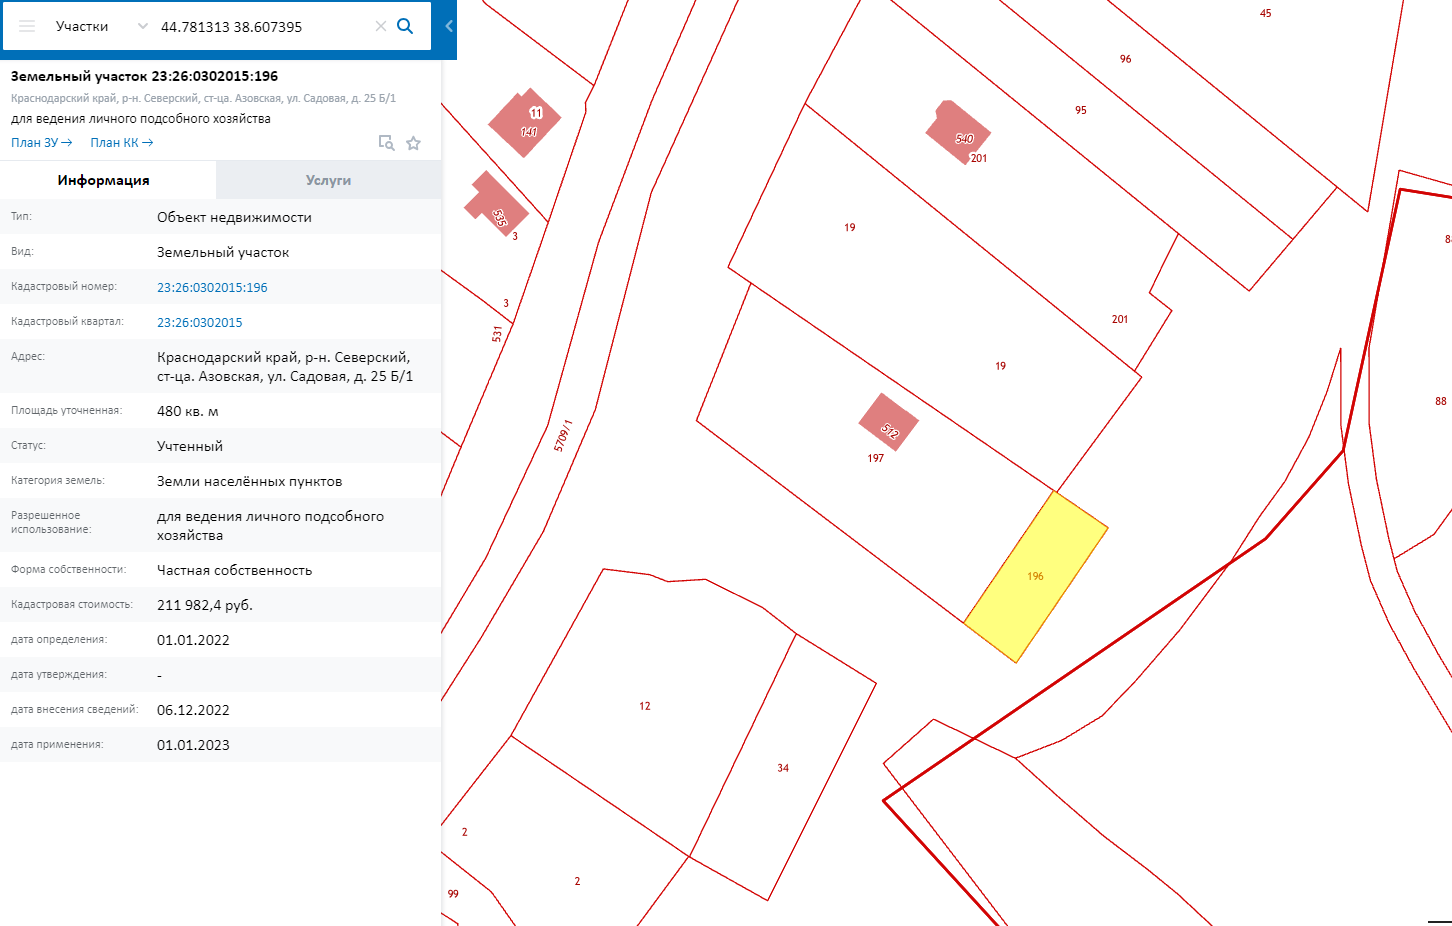Click type value Объект недвижимости
Image resolution: width=1452 pixels, height=926 pixels.
click(234, 217)
